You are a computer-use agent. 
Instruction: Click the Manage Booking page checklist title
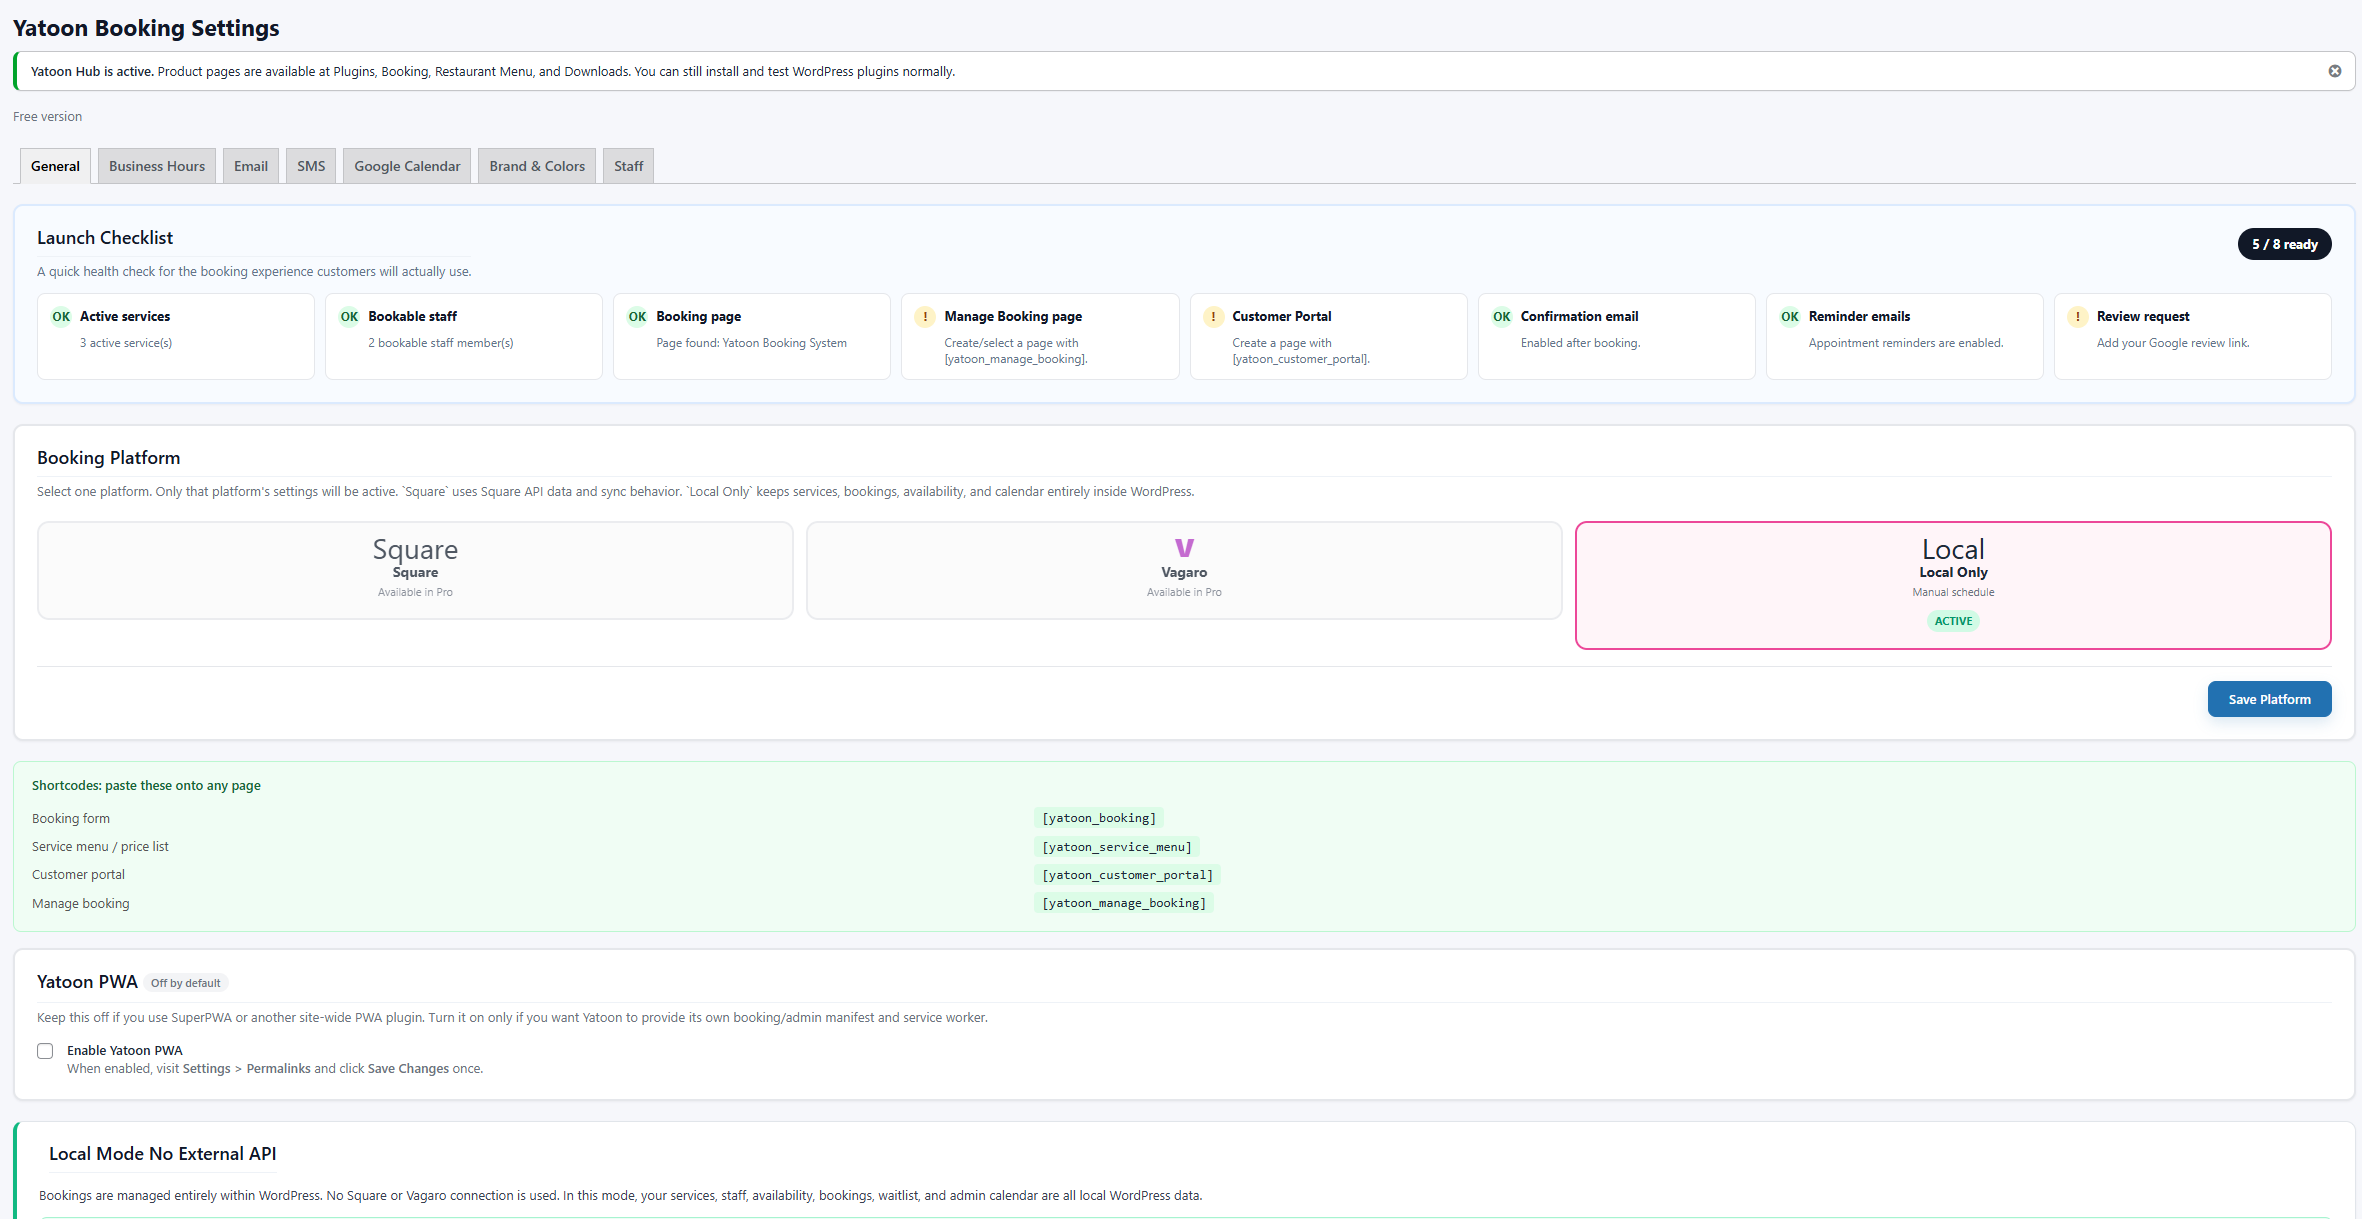(1013, 316)
